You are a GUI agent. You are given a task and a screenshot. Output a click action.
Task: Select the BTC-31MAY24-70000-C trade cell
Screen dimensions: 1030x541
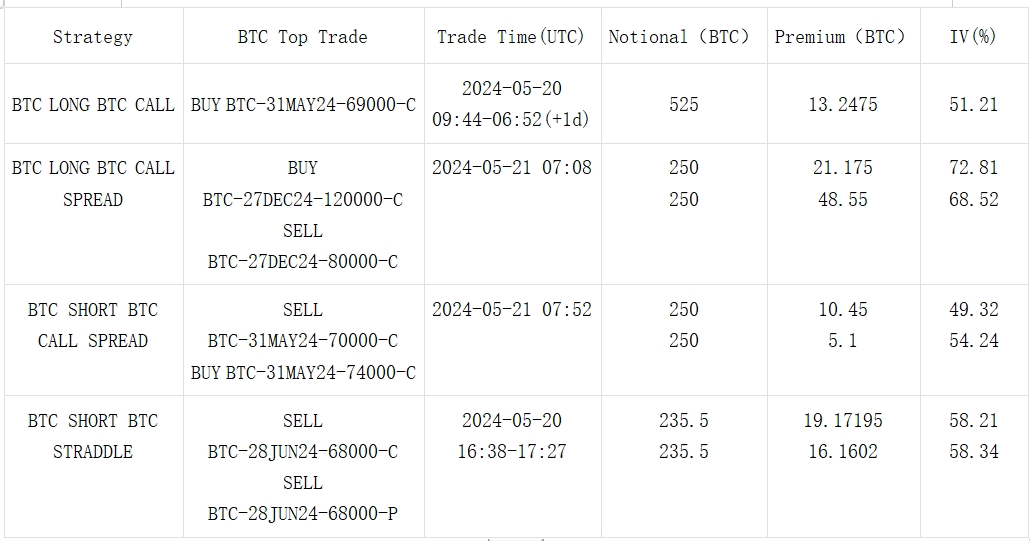point(303,340)
